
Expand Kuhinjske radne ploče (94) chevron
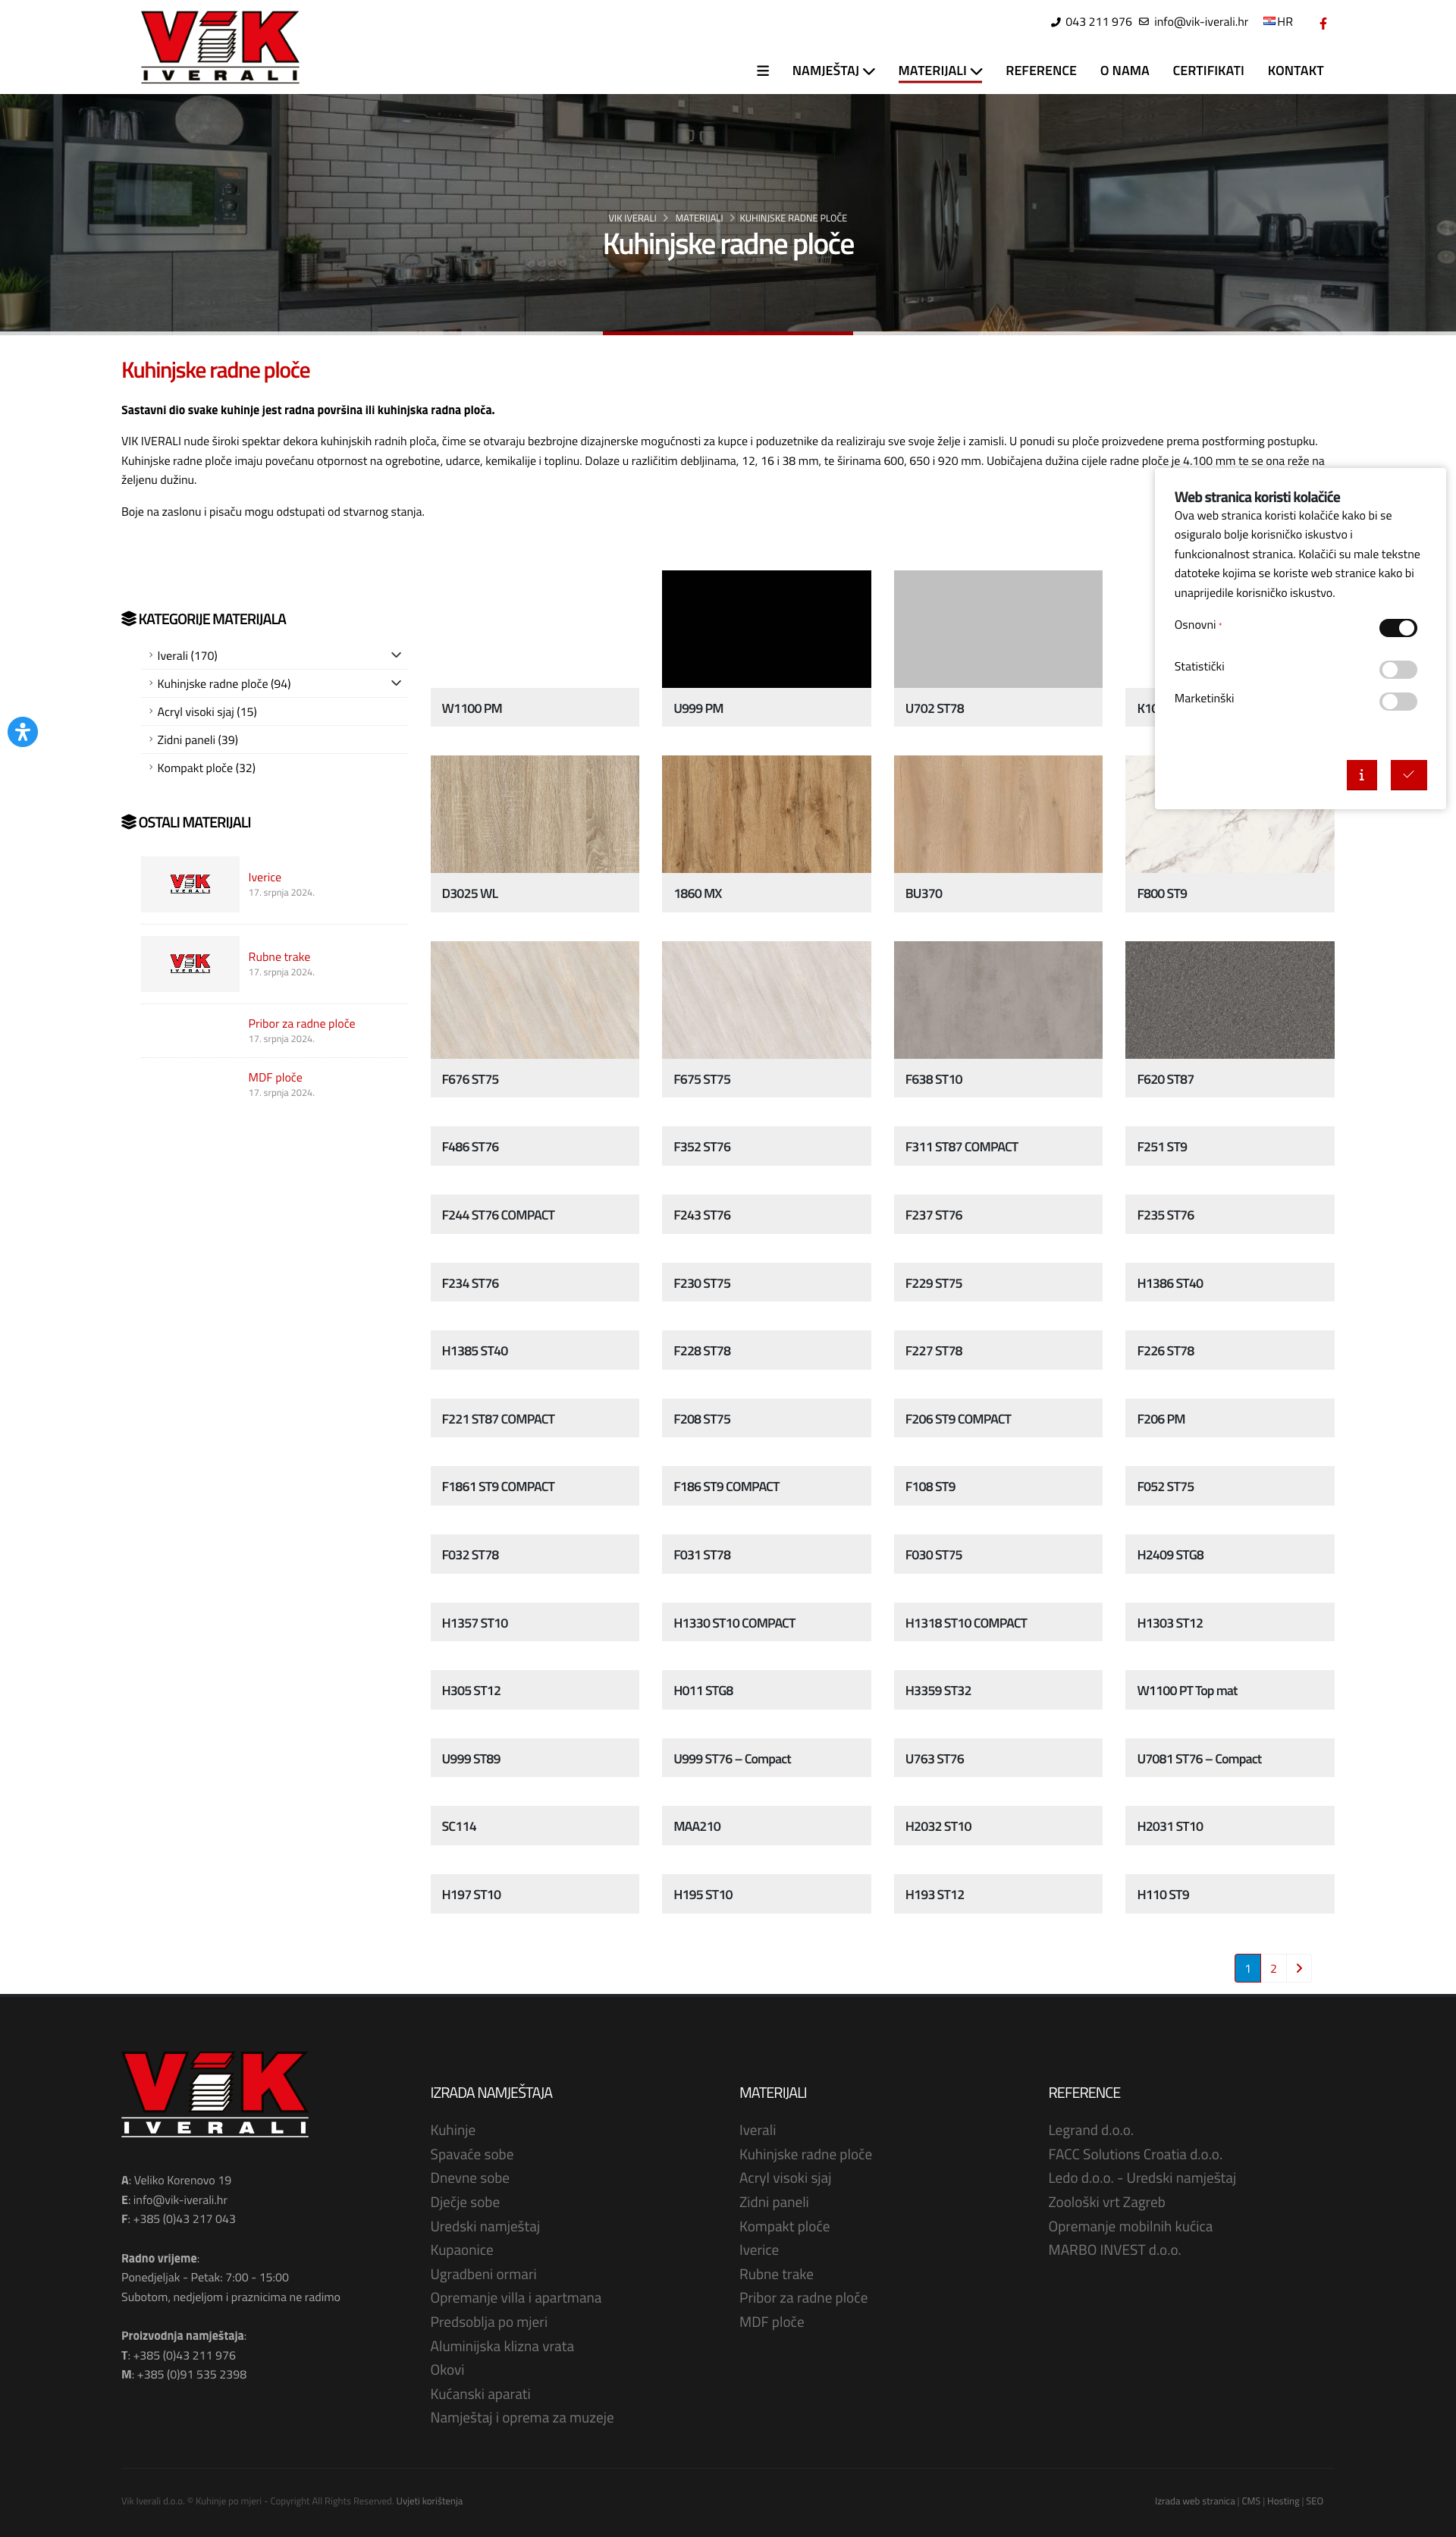[396, 683]
